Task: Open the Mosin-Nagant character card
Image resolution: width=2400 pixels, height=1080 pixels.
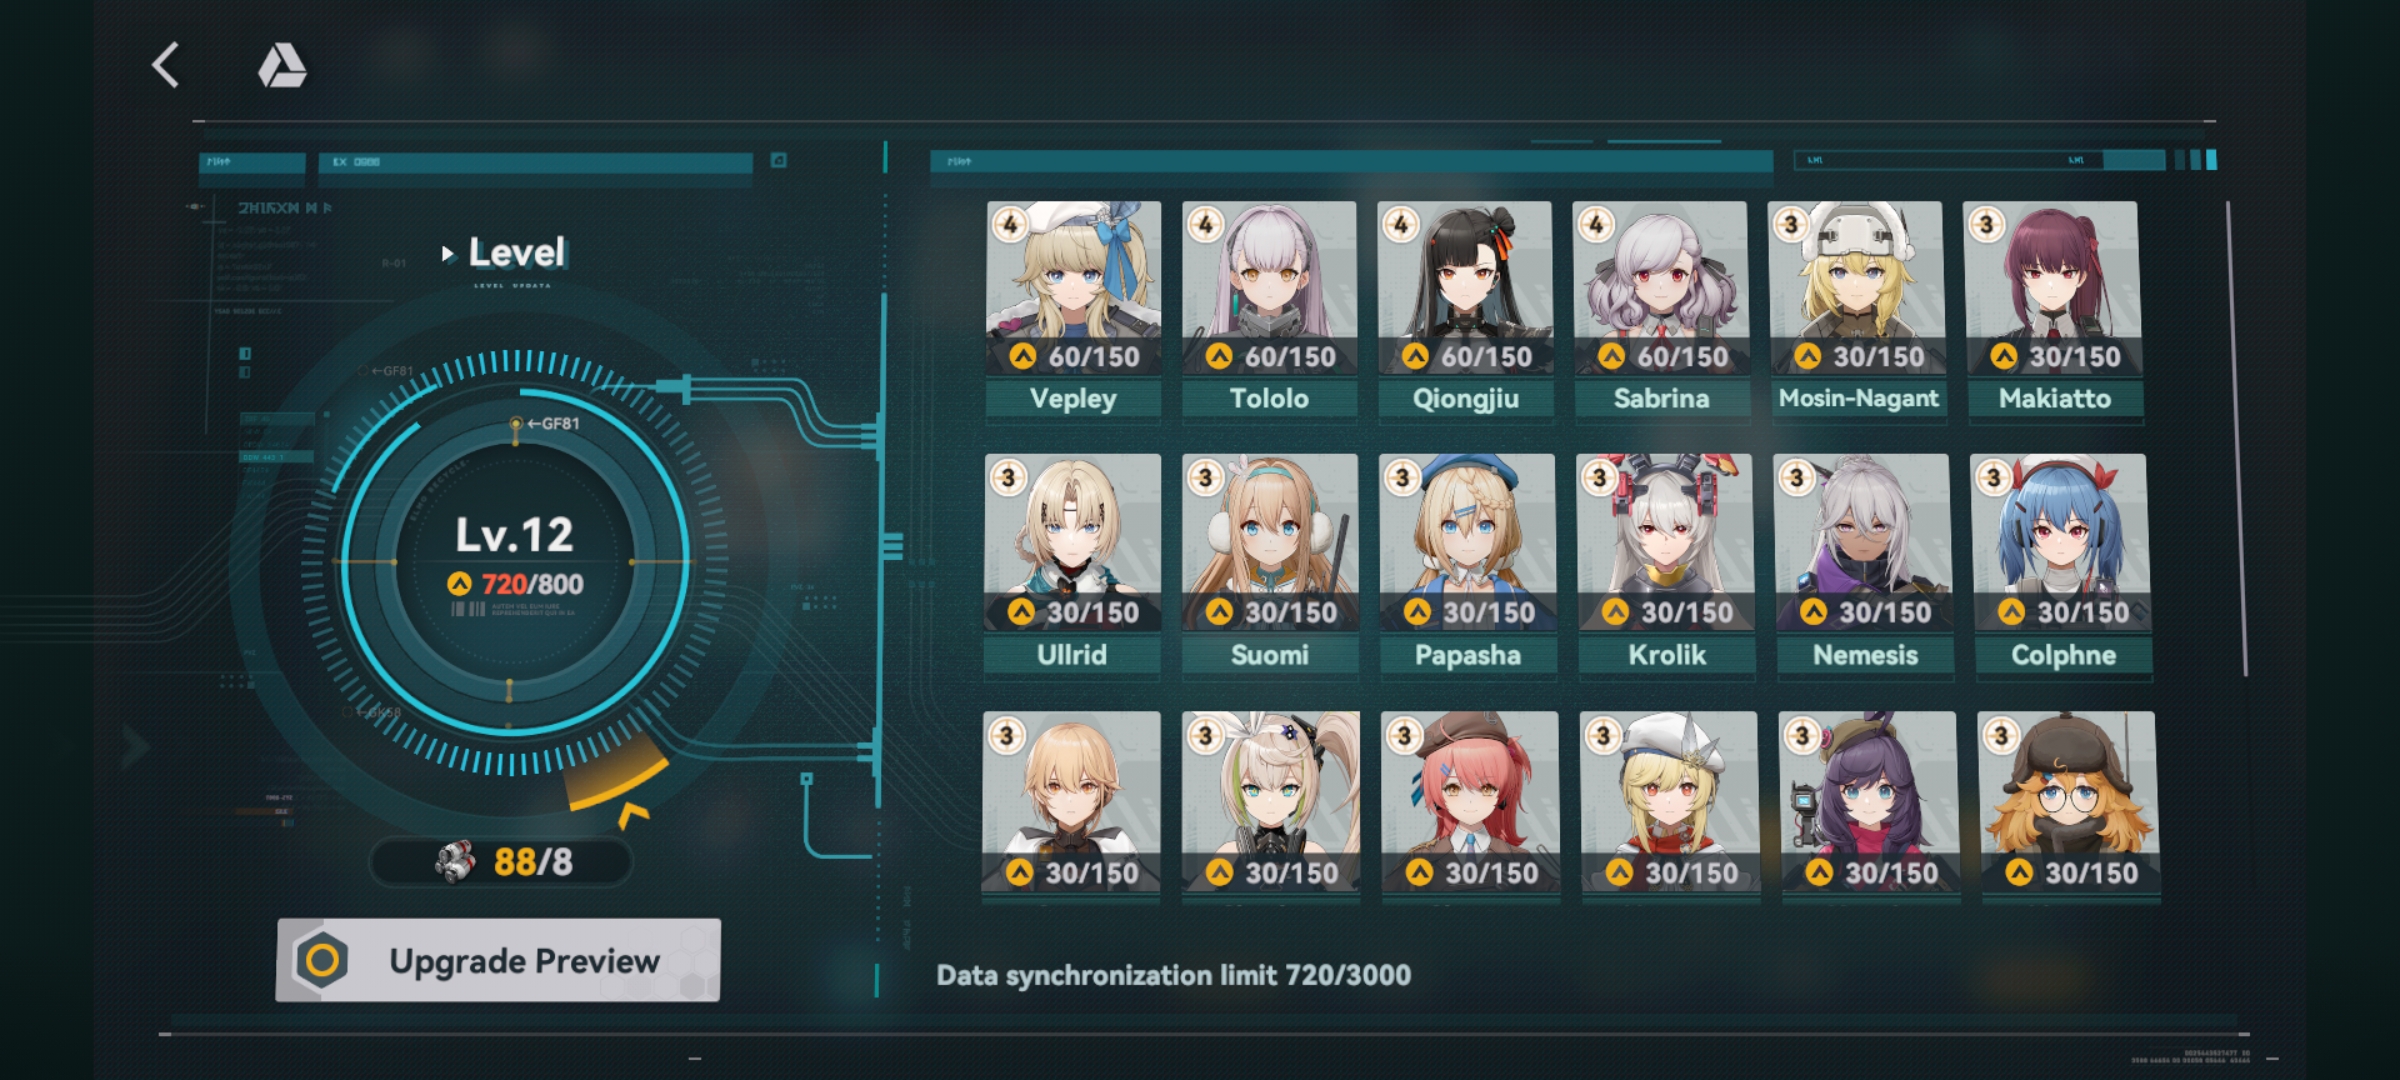Action: point(1856,311)
